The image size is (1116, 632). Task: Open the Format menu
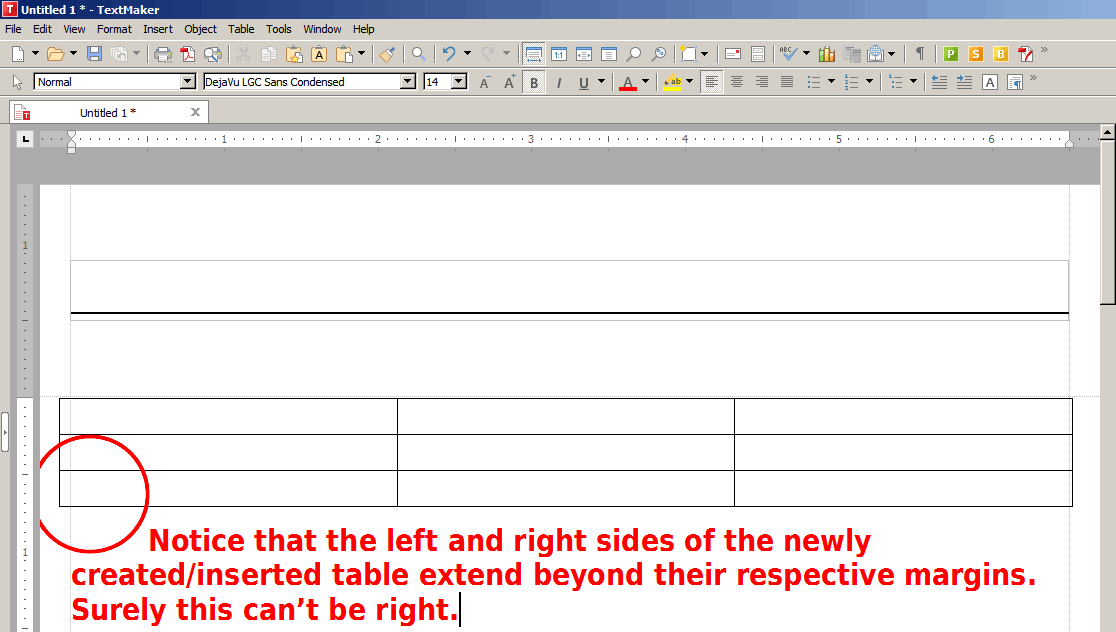point(114,29)
